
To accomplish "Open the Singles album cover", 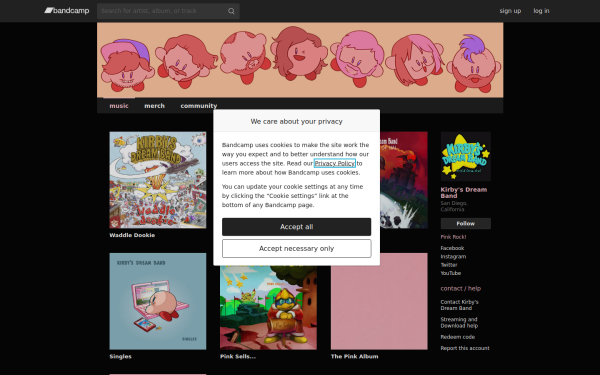I will [158, 301].
